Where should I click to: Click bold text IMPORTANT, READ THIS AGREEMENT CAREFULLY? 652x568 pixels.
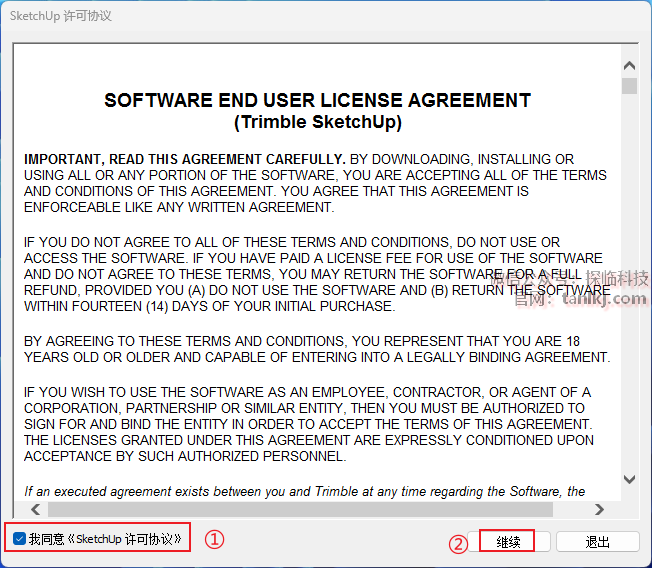[x=184, y=159]
